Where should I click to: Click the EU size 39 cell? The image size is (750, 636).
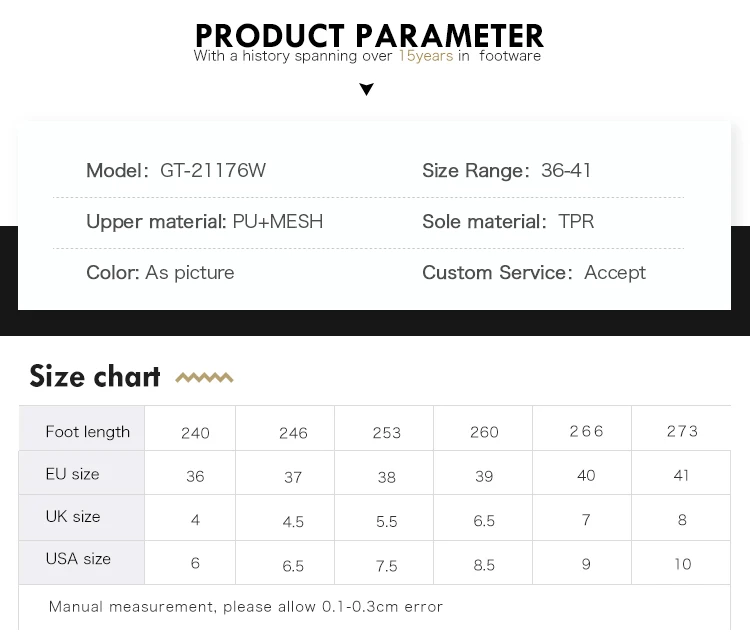484,477
